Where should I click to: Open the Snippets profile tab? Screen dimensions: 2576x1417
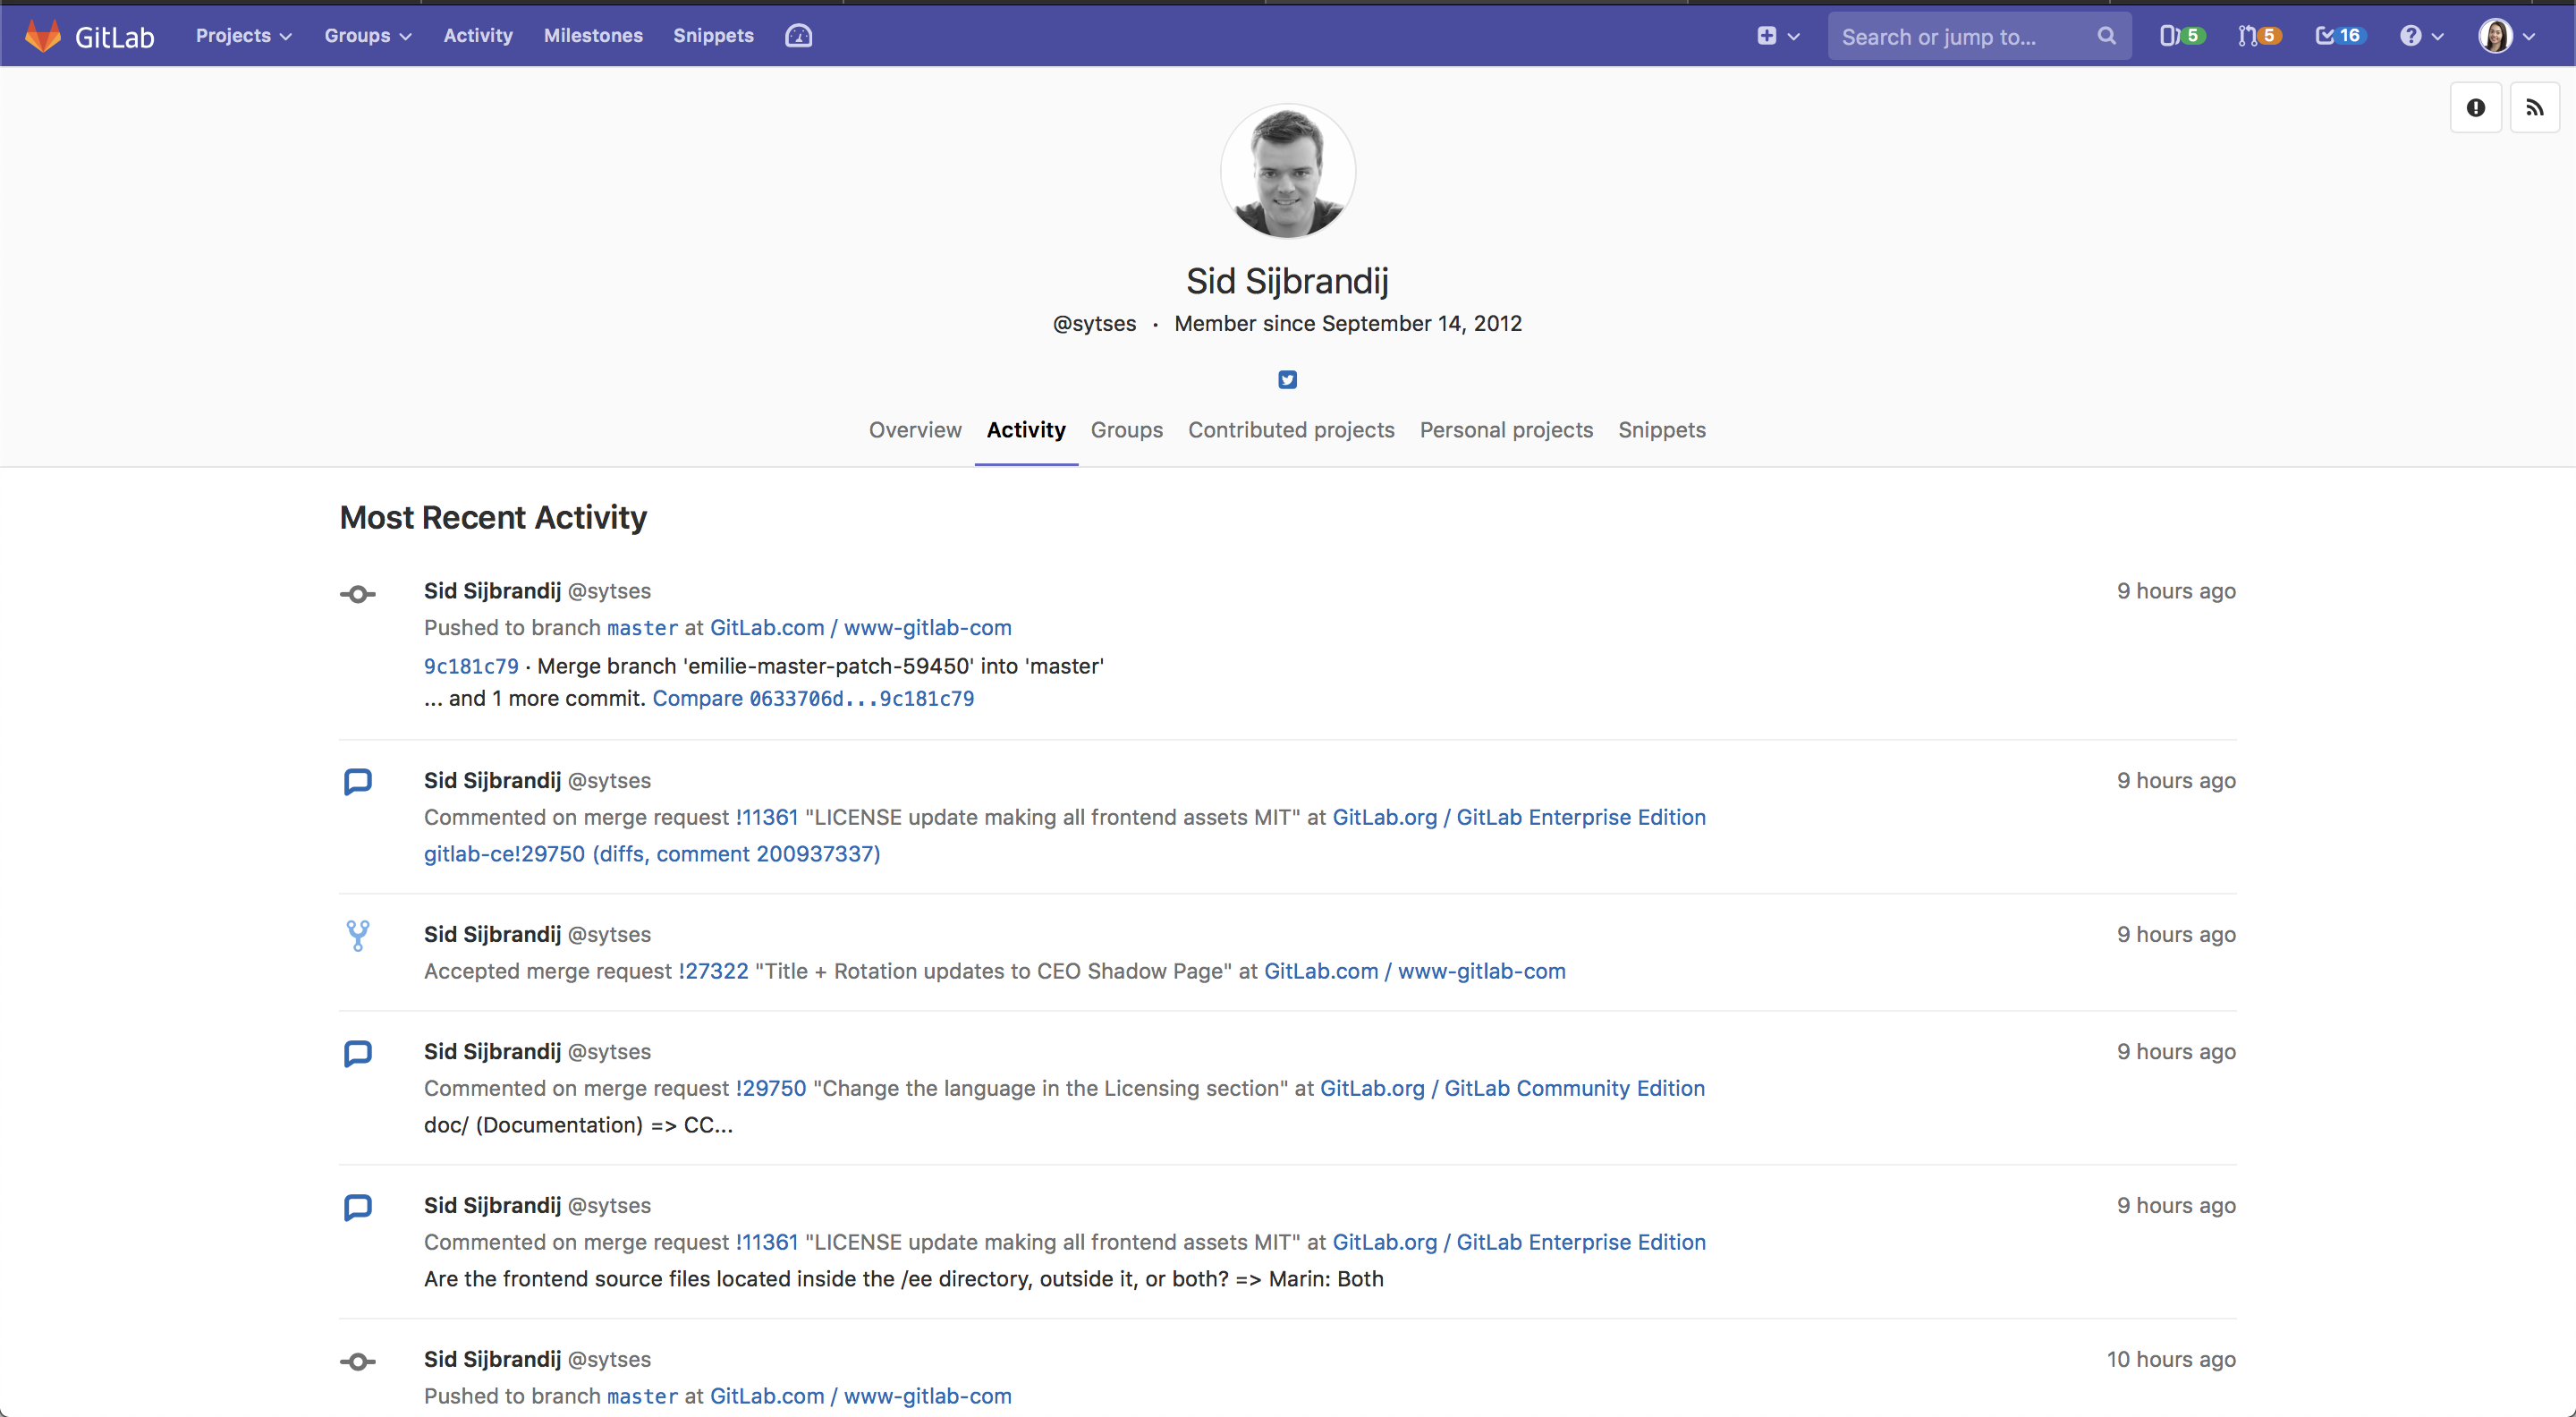click(1661, 430)
